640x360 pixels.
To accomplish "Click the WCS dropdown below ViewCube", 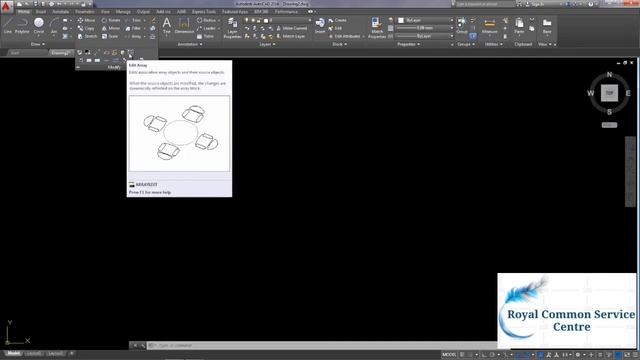I will (x=609, y=125).
